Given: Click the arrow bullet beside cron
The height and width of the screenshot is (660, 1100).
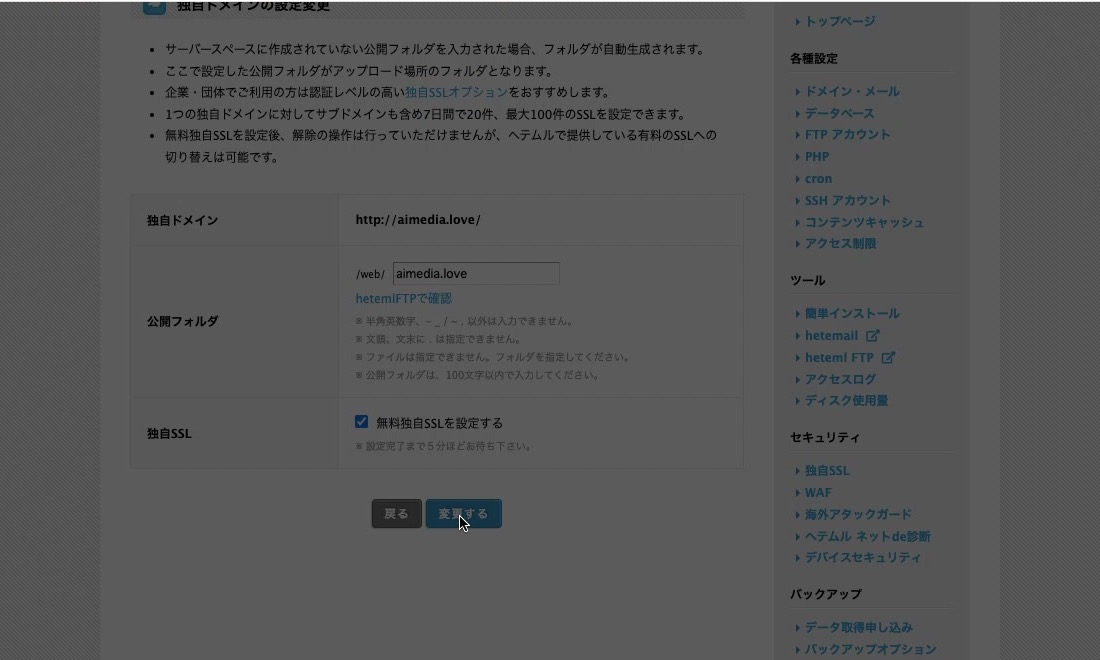Looking at the screenshot, I should 798,179.
